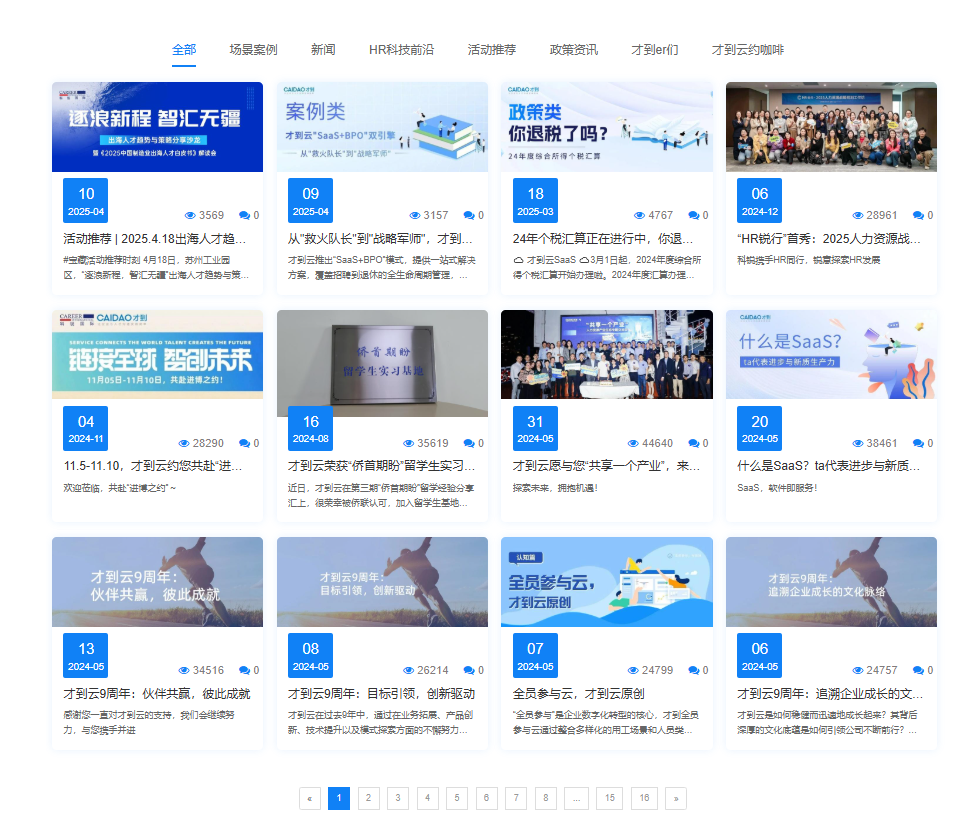Click the comment bubble on the 4767 card
This screenshot has height=827, width=980.
click(x=694, y=216)
